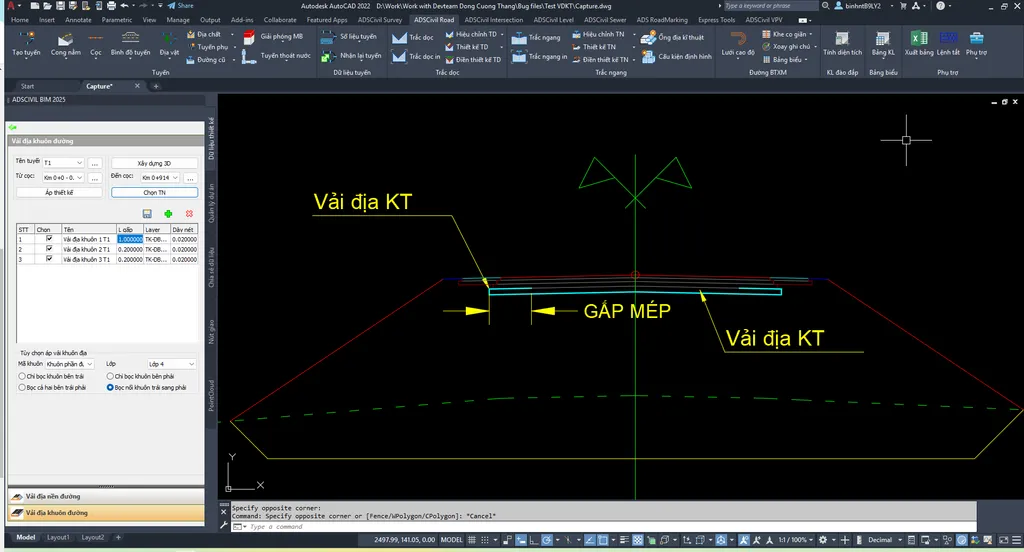Switch to the Annotate ribbon tab
This screenshot has width=1024, height=552.
[x=78, y=20]
